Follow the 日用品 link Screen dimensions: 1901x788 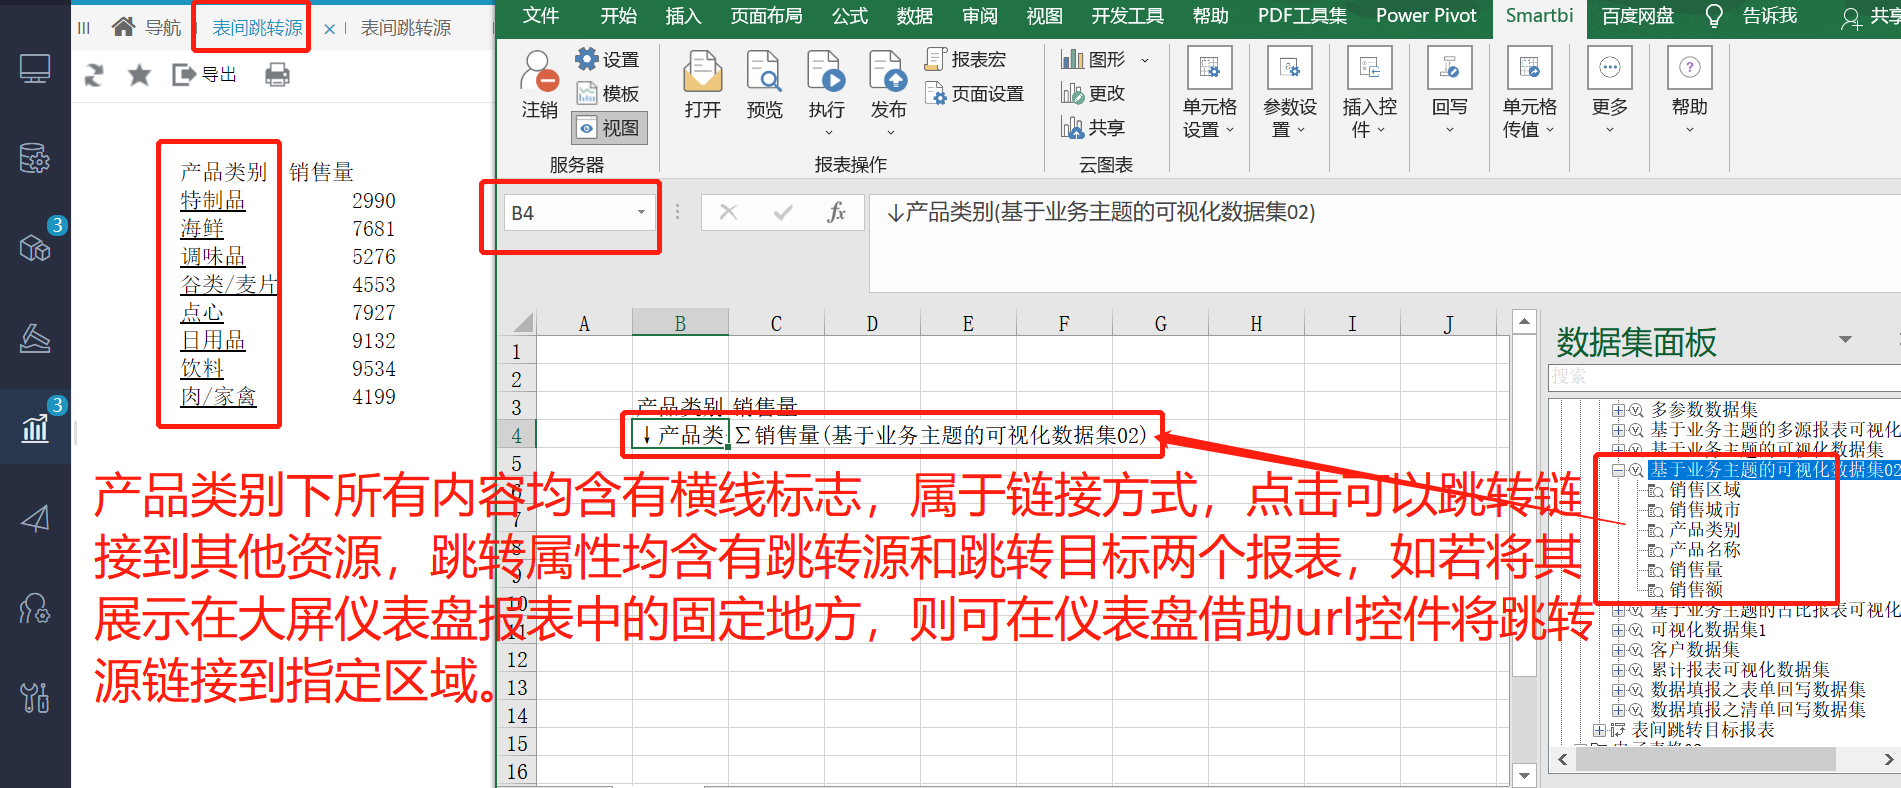point(212,341)
